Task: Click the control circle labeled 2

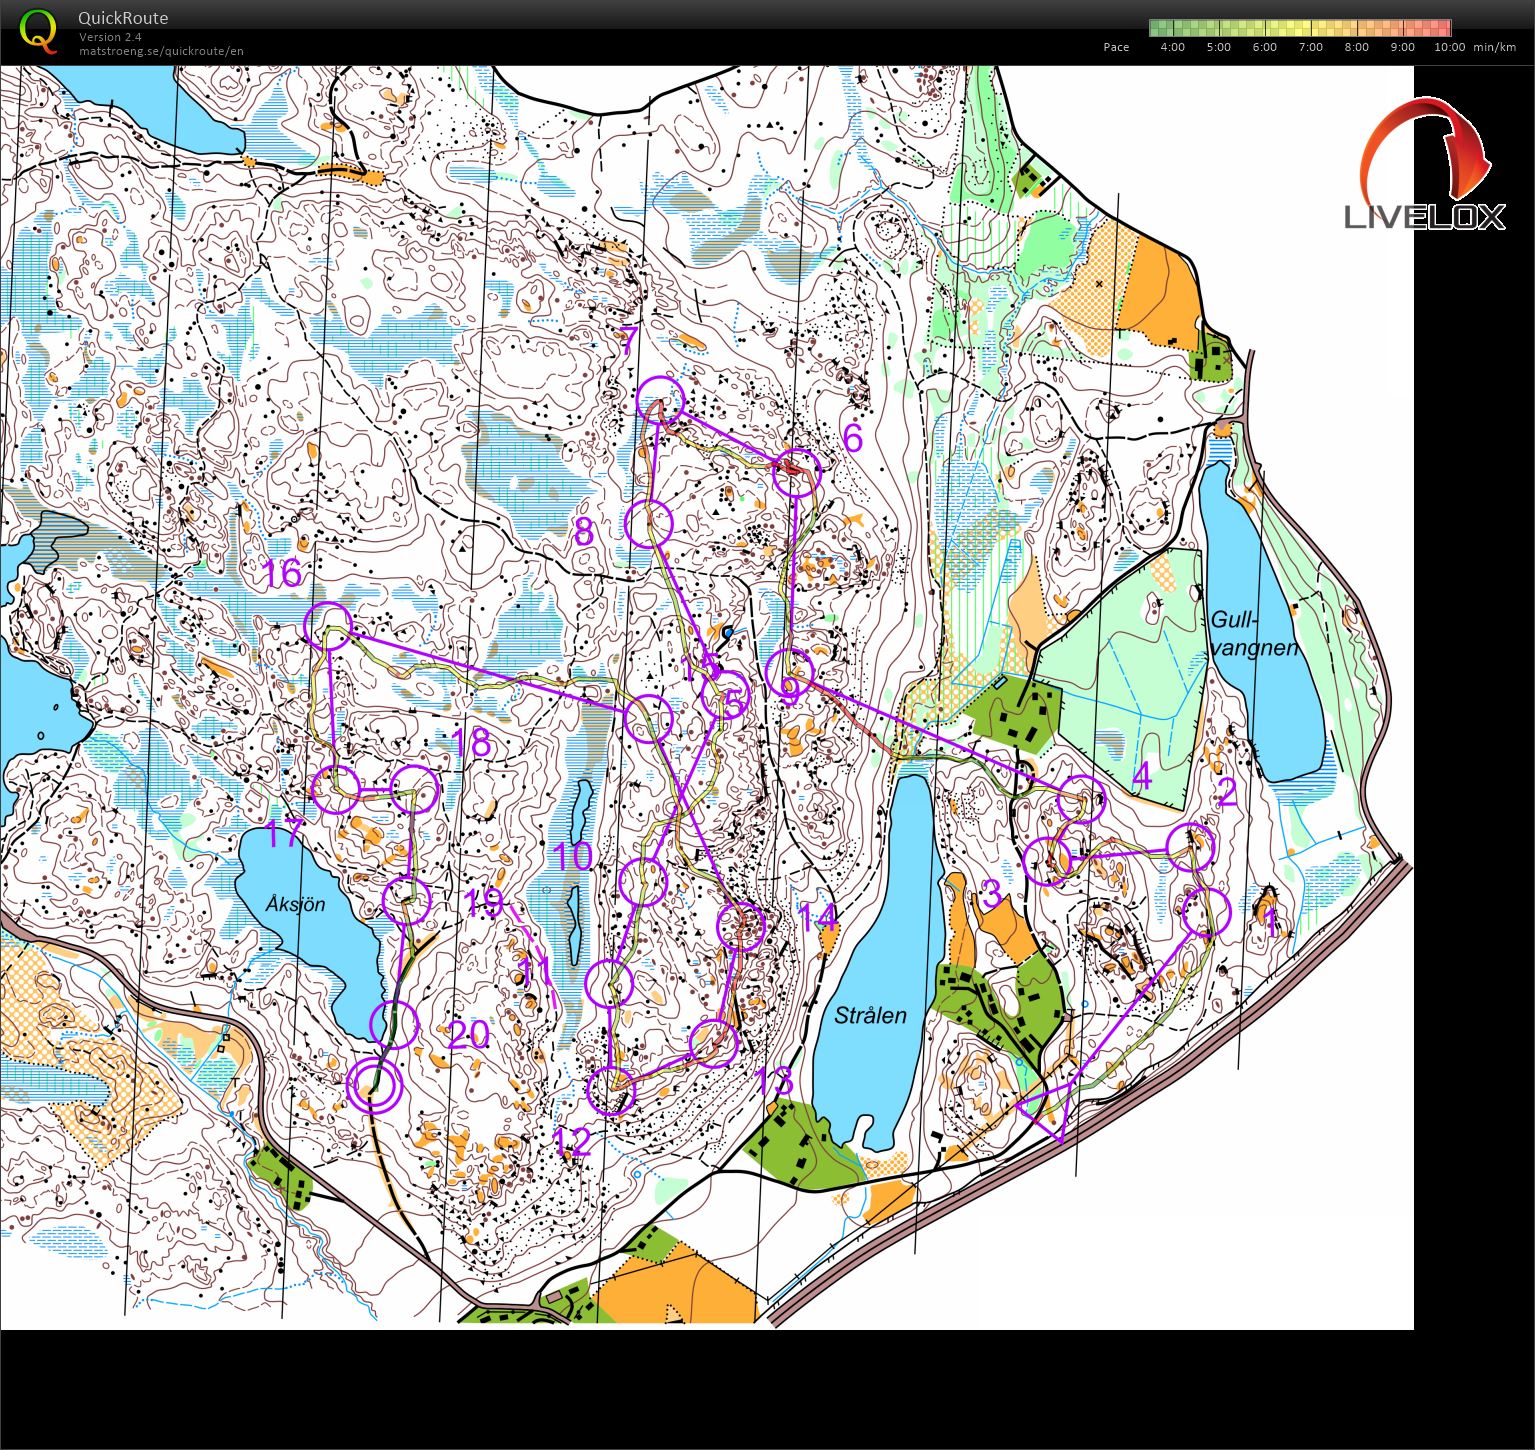Action: (x=1191, y=848)
